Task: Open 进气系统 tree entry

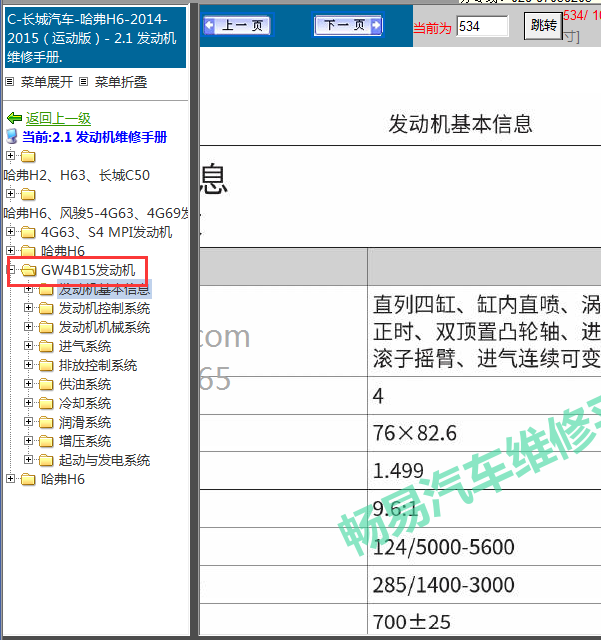Action: (x=85, y=346)
